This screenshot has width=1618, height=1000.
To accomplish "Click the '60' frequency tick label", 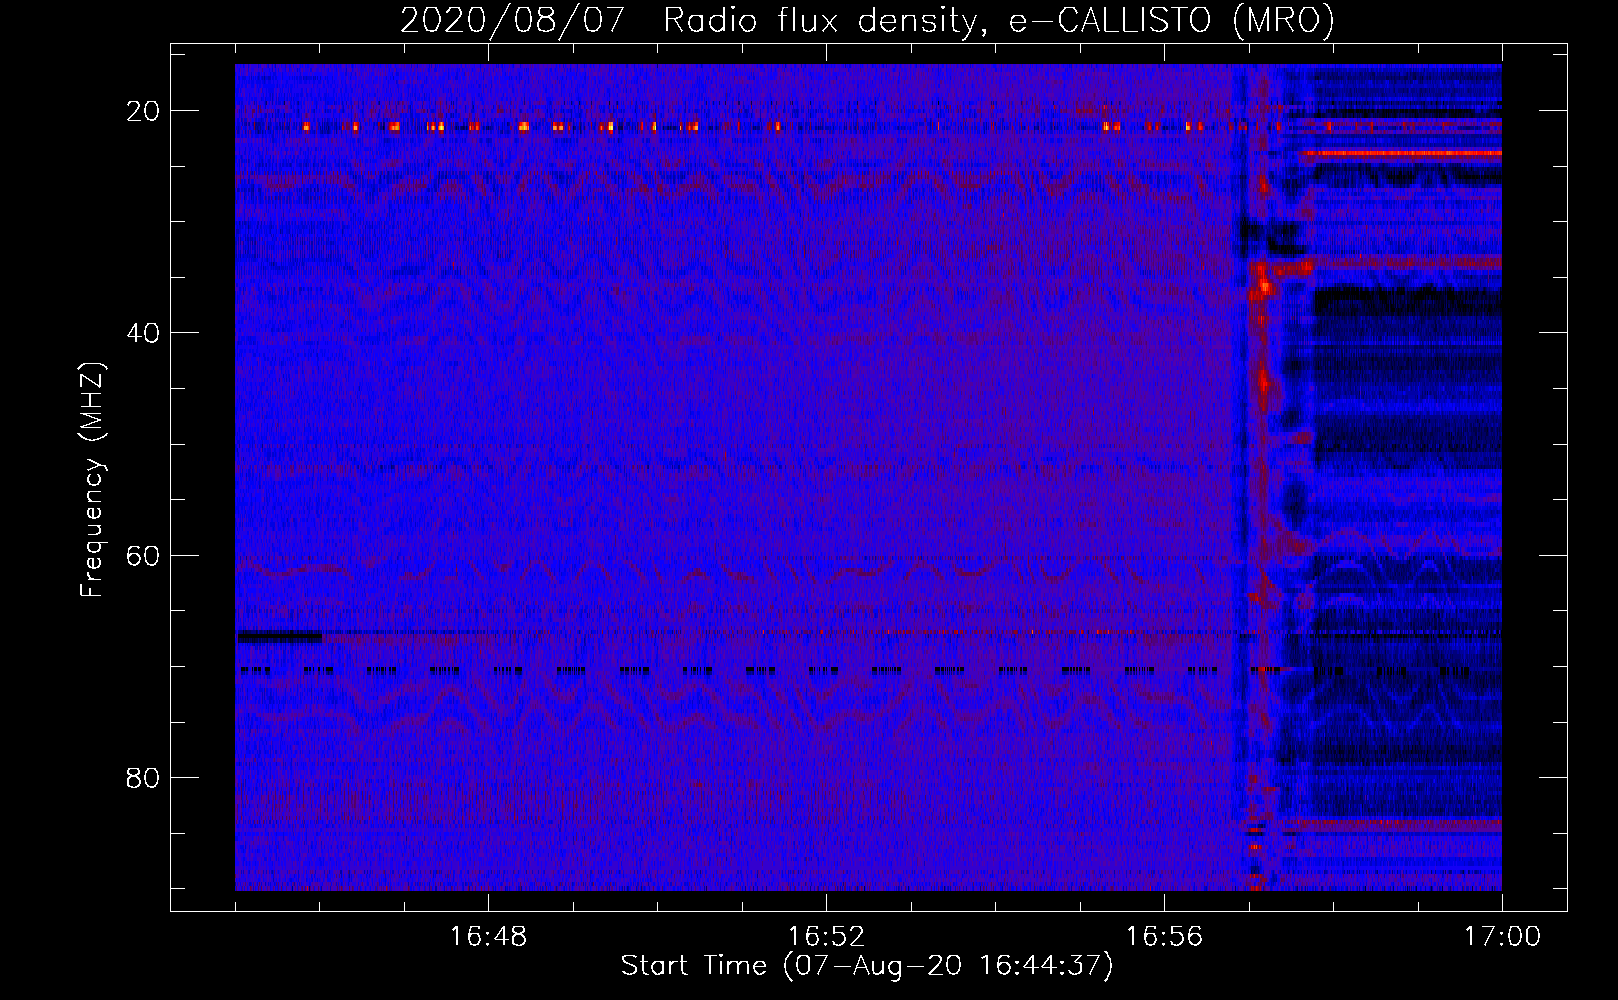I will click(143, 555).
